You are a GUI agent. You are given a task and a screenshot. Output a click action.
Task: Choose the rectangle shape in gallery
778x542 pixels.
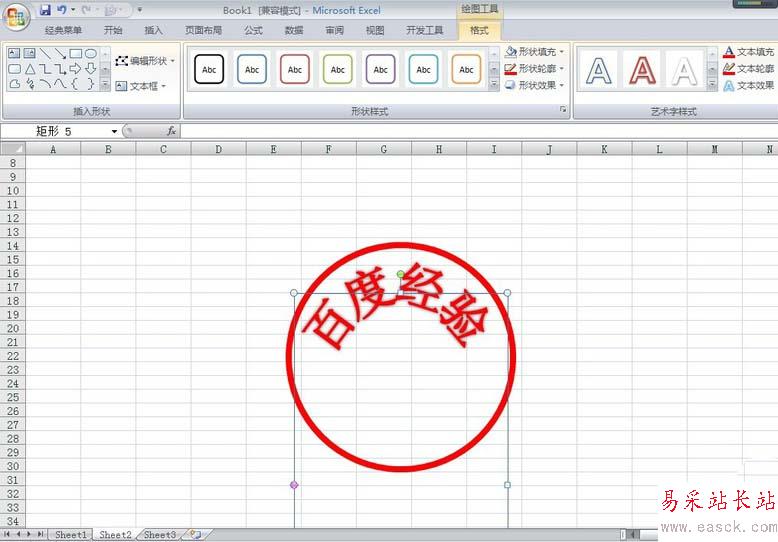tap(75, 53)
